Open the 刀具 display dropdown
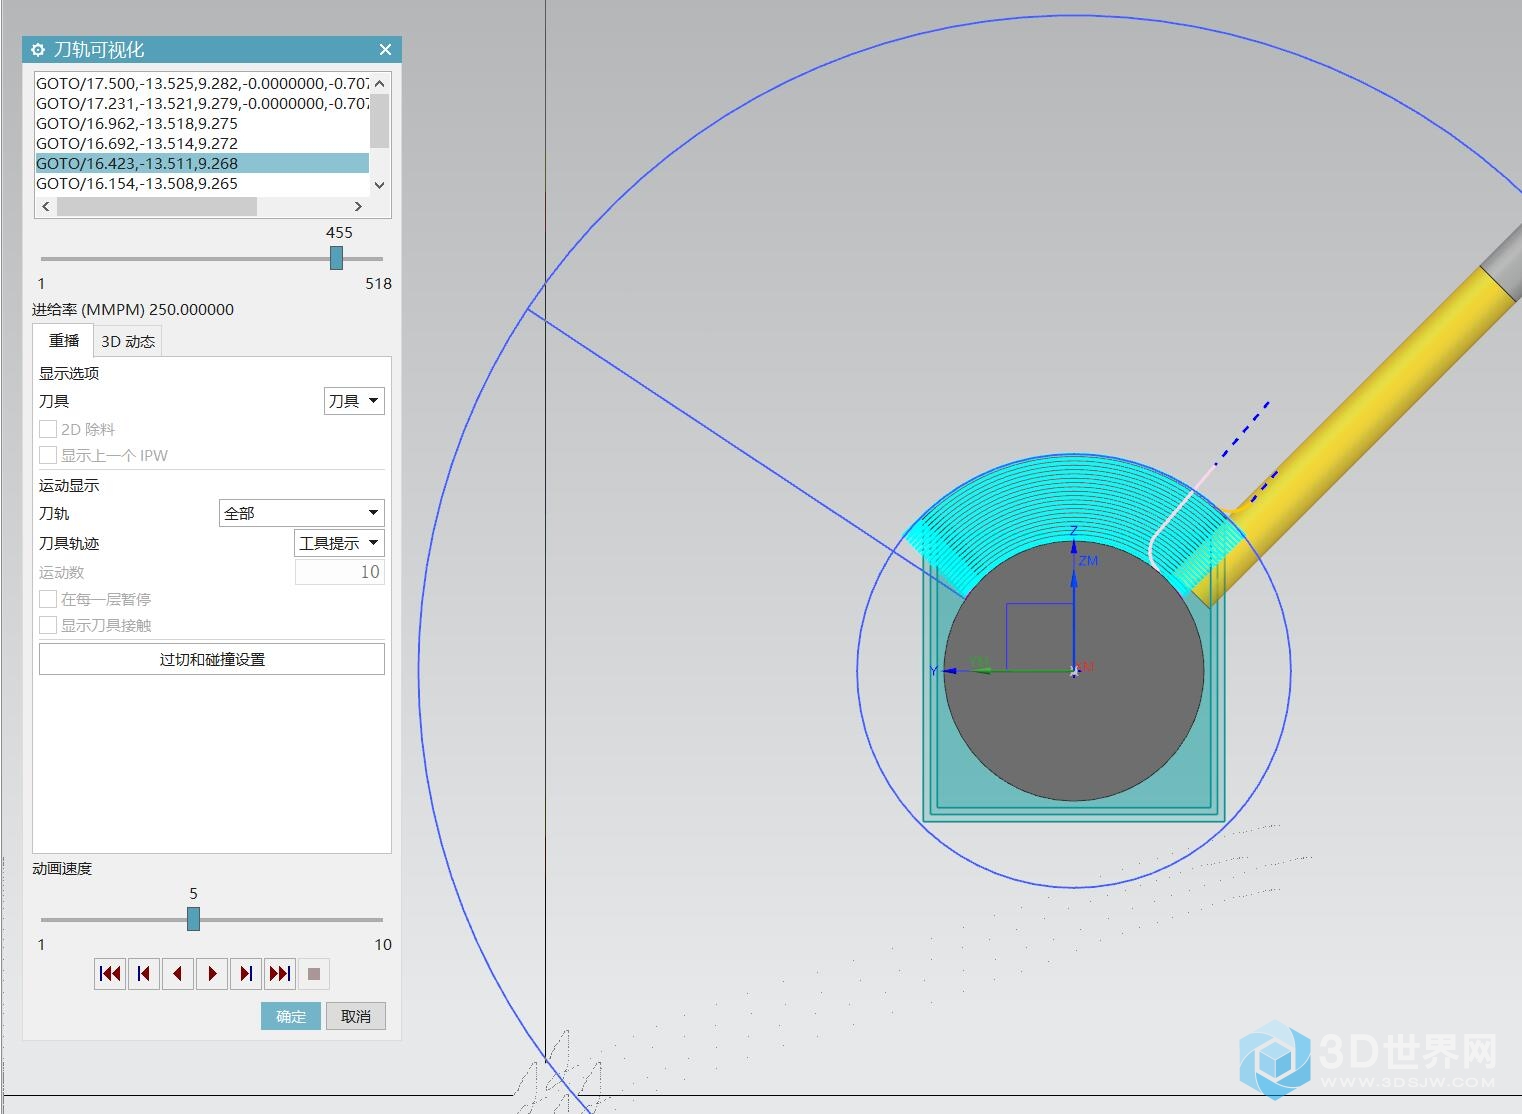Viewport: 1522px width, 1114px height. (x=354, y=401)
